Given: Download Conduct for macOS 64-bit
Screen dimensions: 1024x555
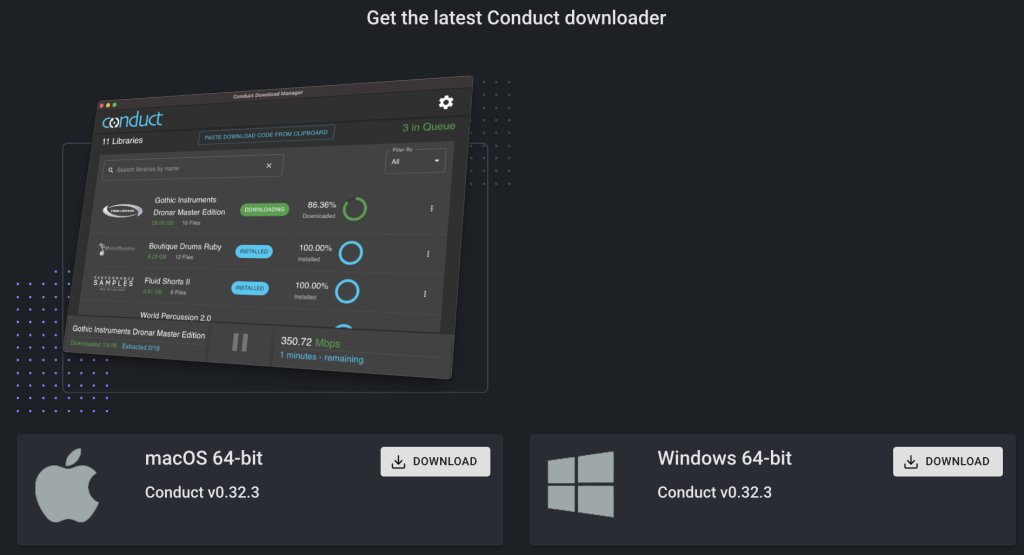Looking at the screenshot, I should pyautogui.click(x=435, y=462).
